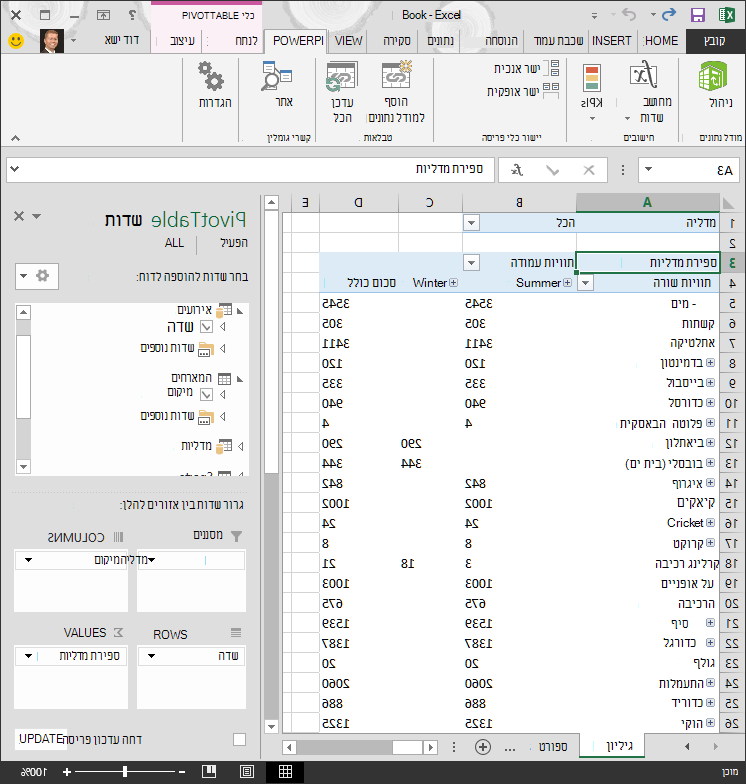This screenshot has width=746, height=784.
Task: Toggle the defer layout update checkbox
Action: tap(240, 740)
